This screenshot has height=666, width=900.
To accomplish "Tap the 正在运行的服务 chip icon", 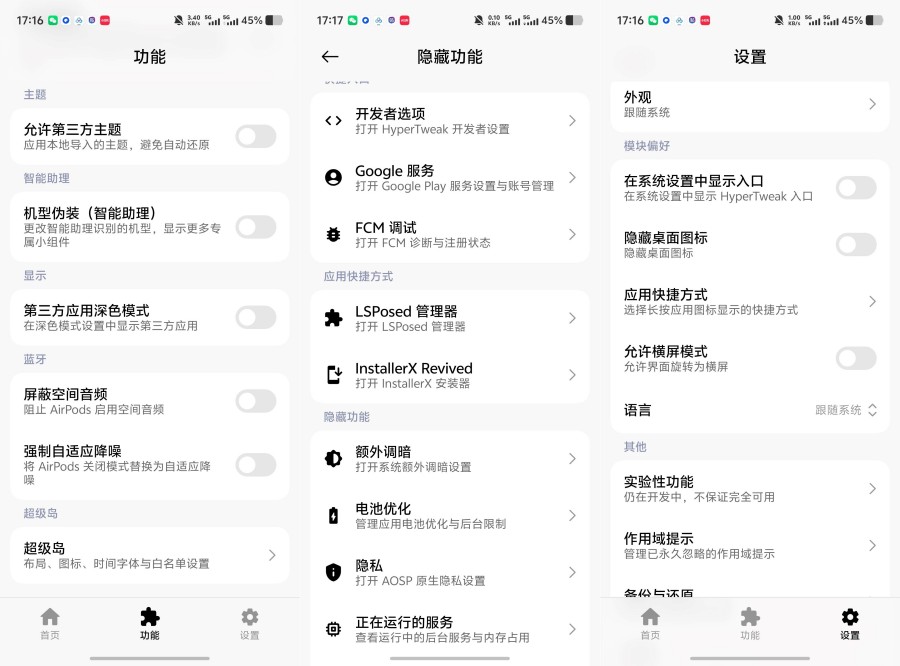I will click(x=333, y=629).
